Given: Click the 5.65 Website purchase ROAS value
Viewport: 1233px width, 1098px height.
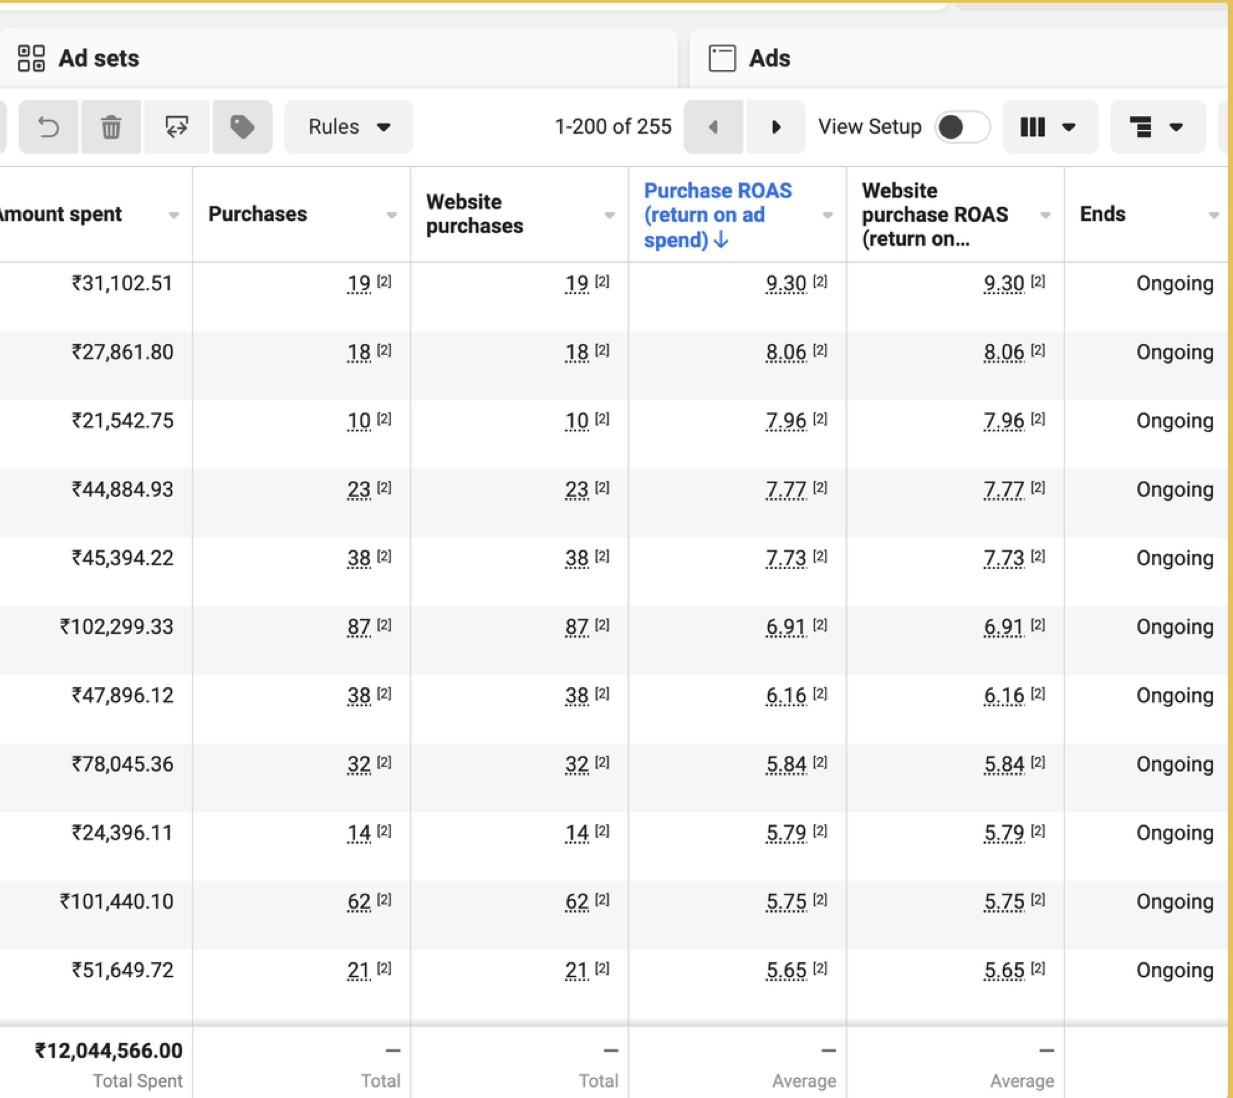Looking at the screenshot, I should pyautogui.click(x=1004, y=972).
